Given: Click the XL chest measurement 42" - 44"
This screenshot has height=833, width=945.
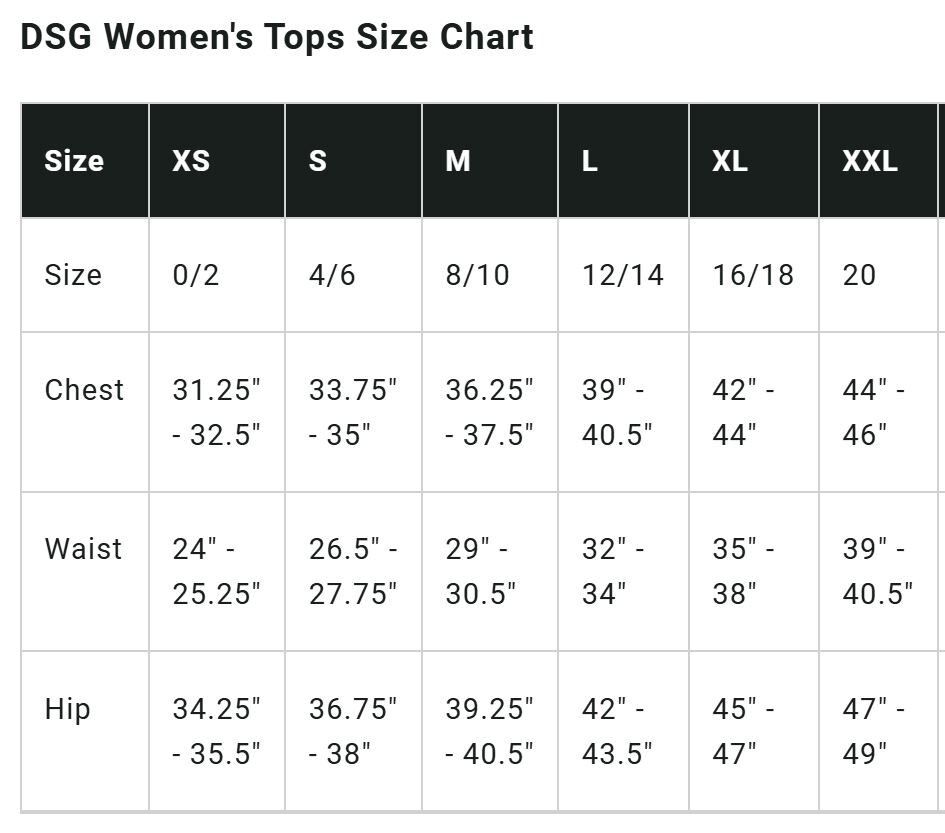Looking at the screenshot, I should (x=743, y=412).
